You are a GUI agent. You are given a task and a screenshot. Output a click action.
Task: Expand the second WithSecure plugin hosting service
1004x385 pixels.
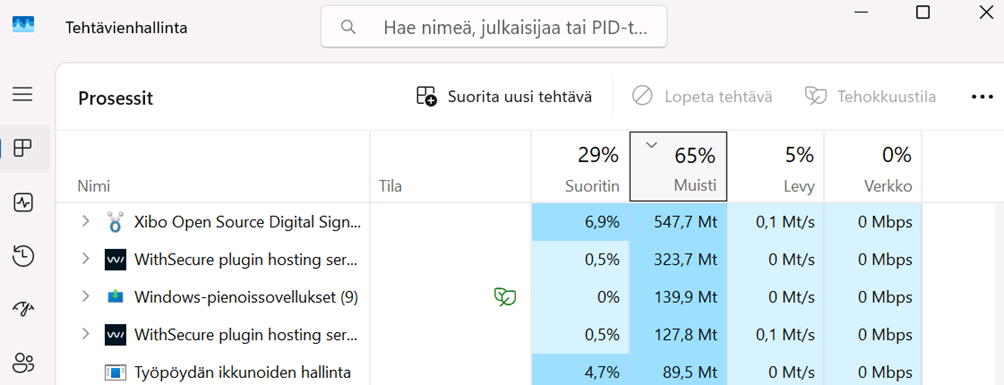(85, 334)
